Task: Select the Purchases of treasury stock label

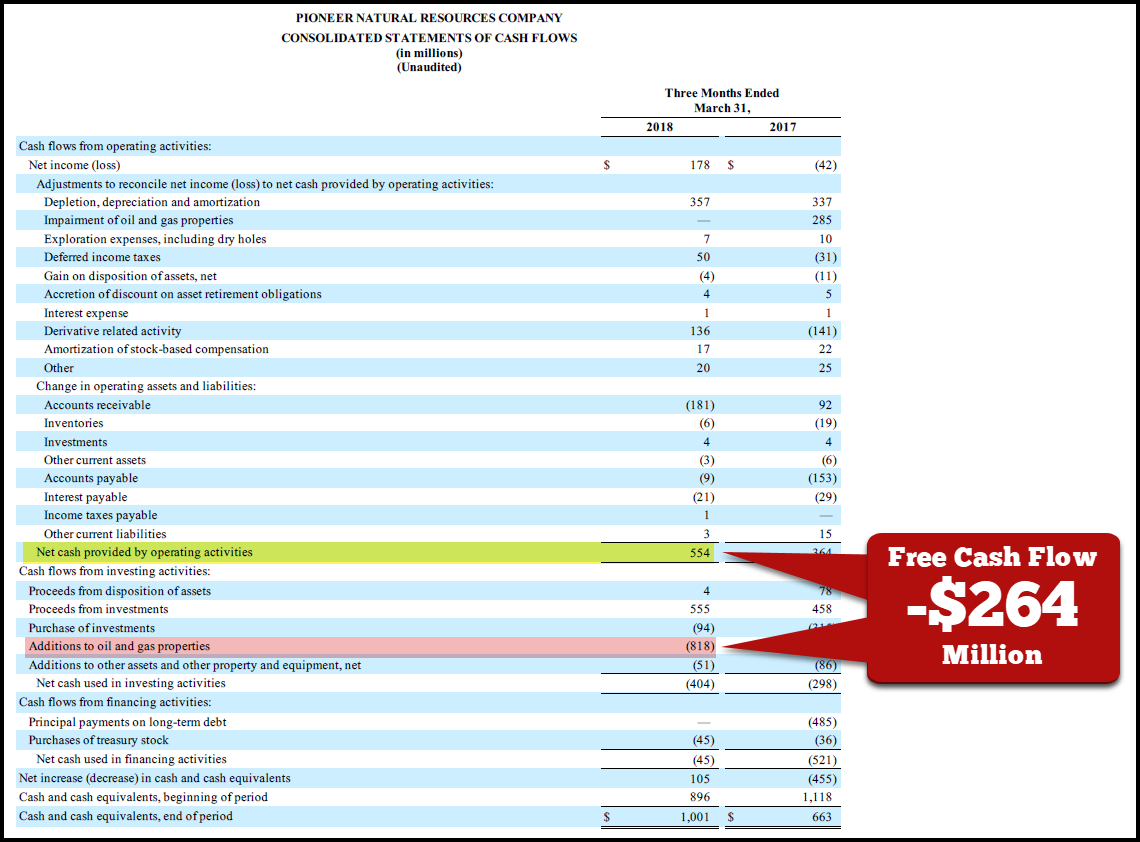Action: coord(98,740)
